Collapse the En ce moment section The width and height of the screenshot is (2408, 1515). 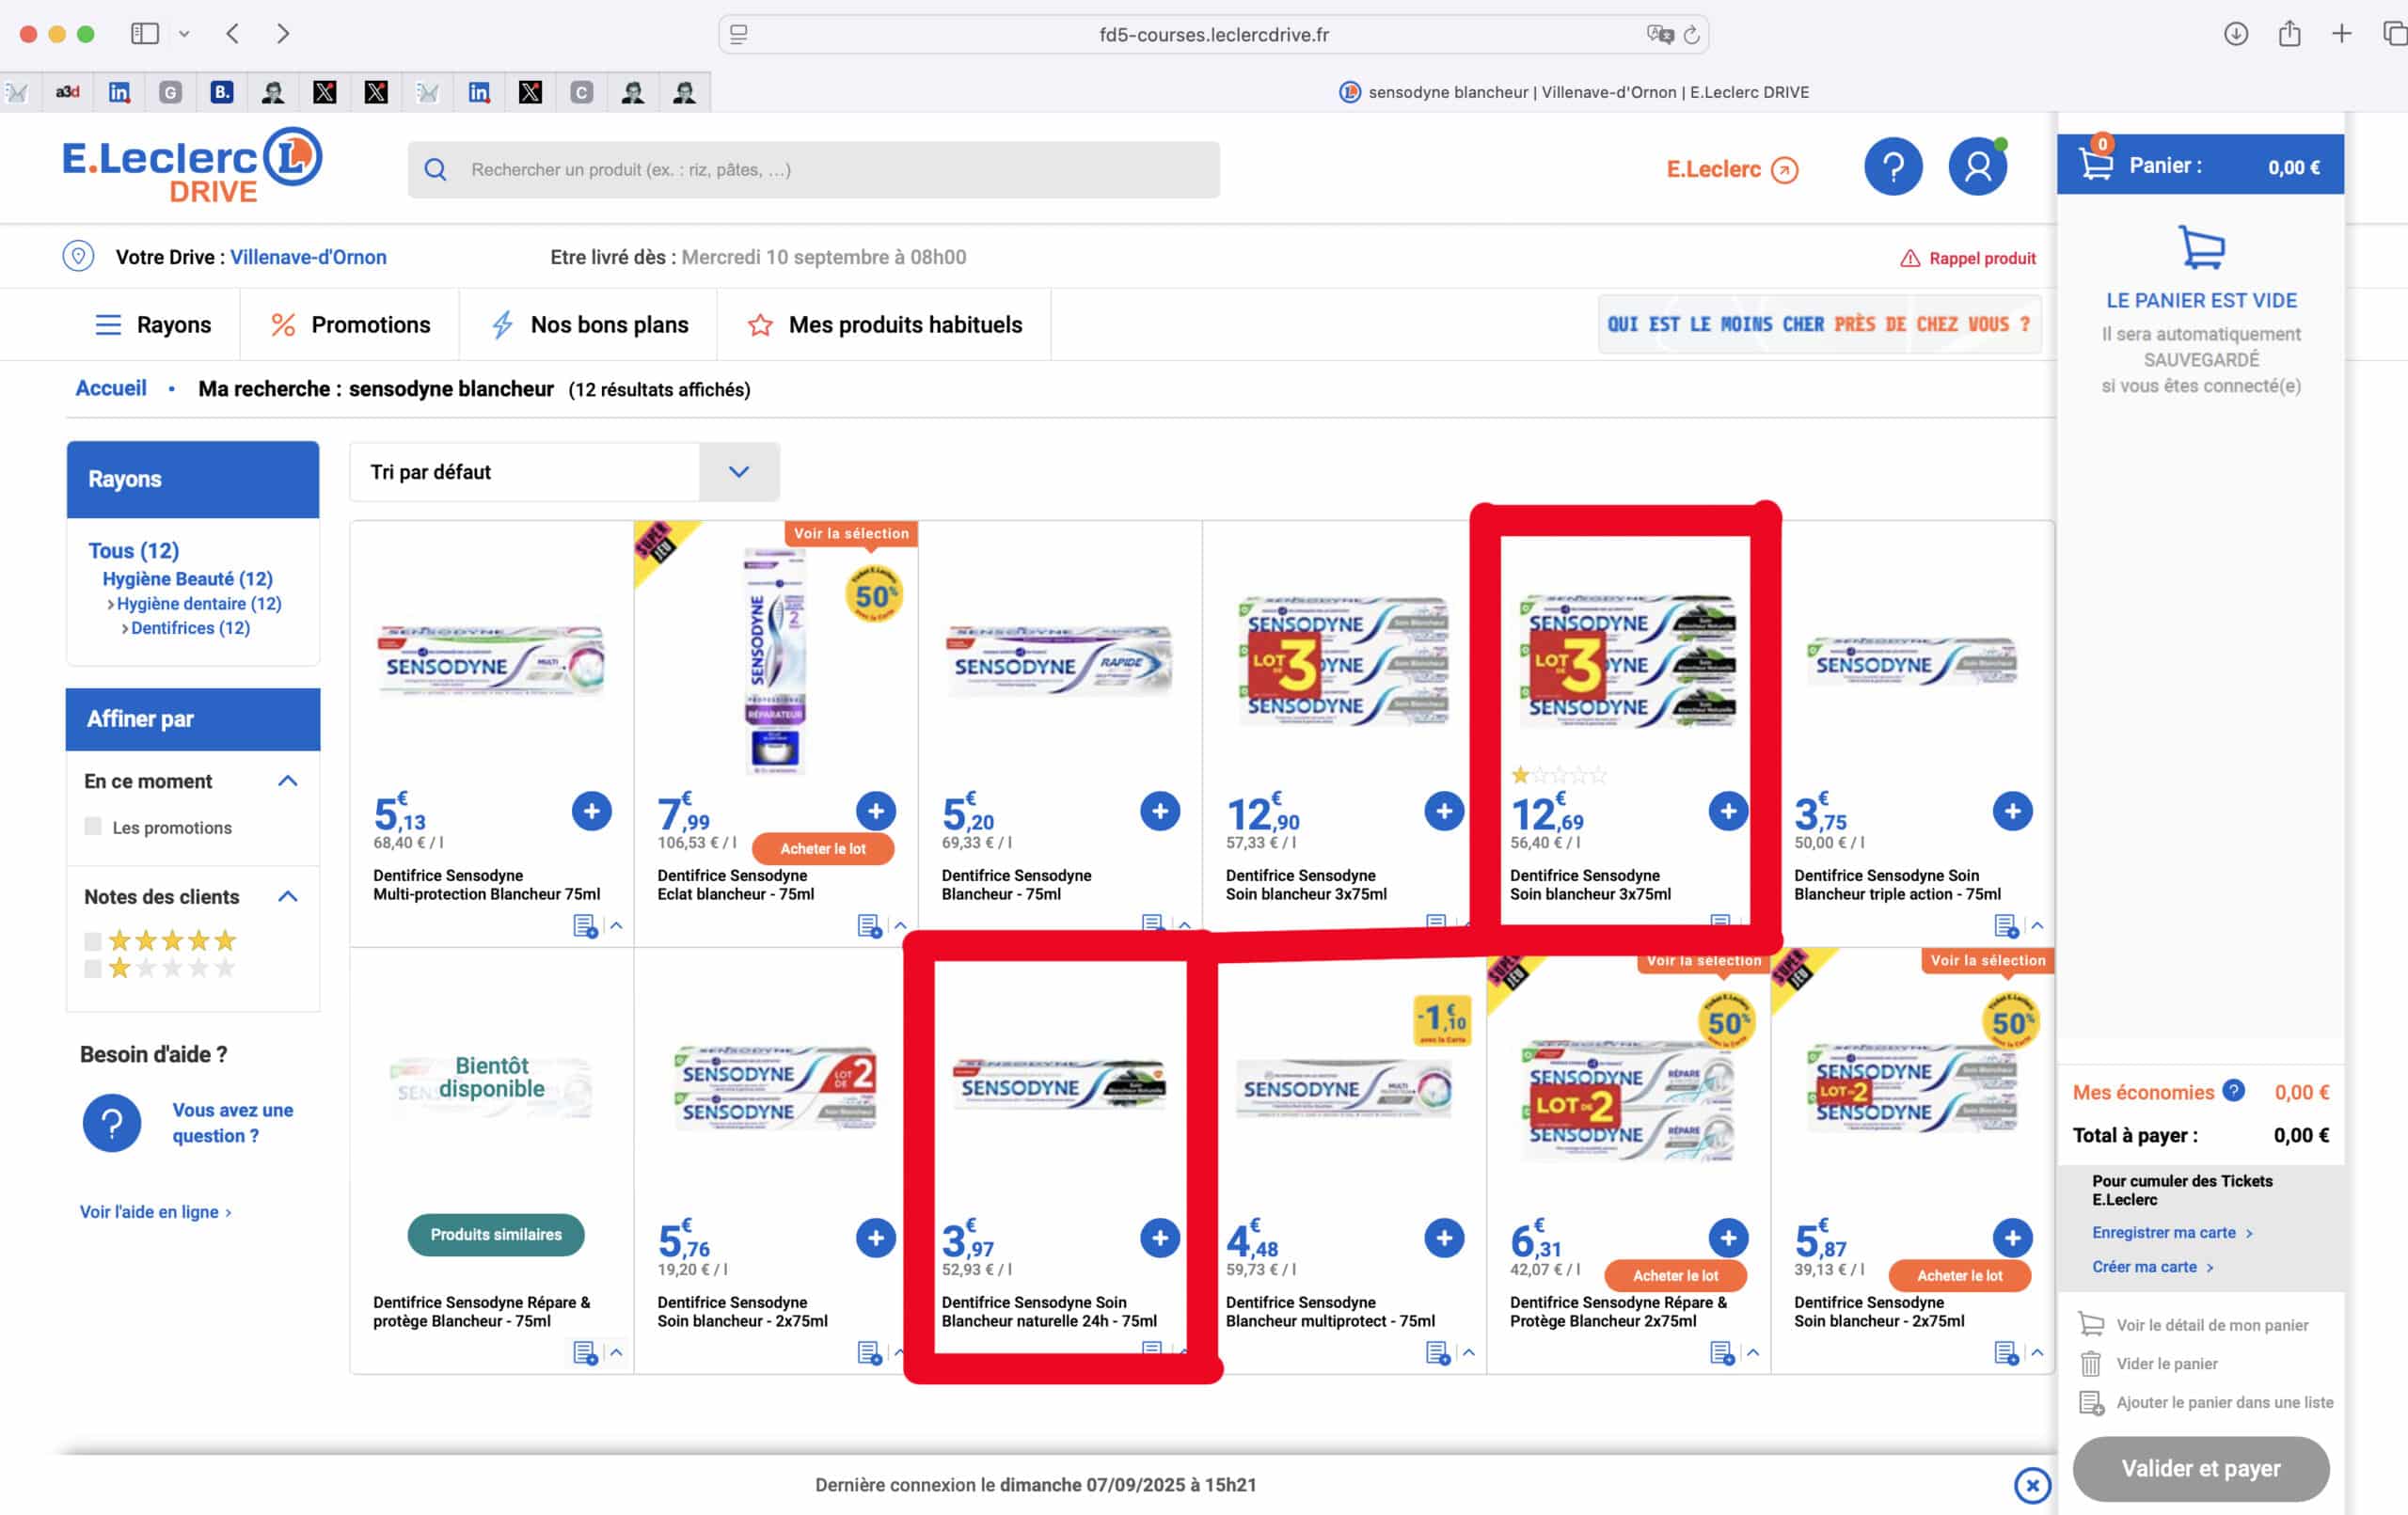(x=288, y=780)
